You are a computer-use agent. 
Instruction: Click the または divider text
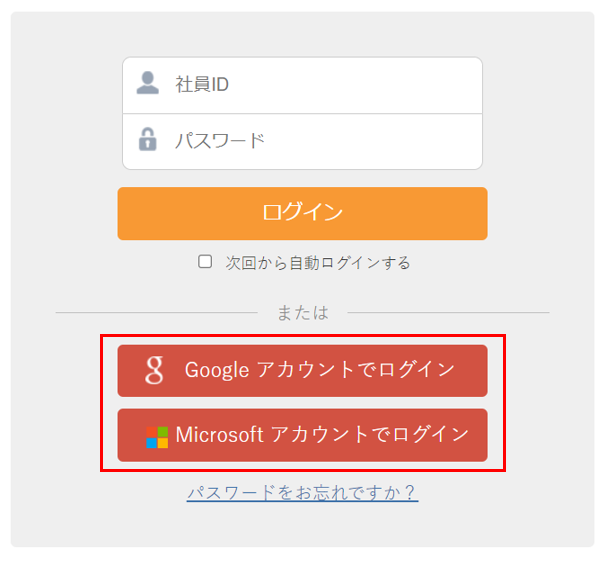(303, 312)
